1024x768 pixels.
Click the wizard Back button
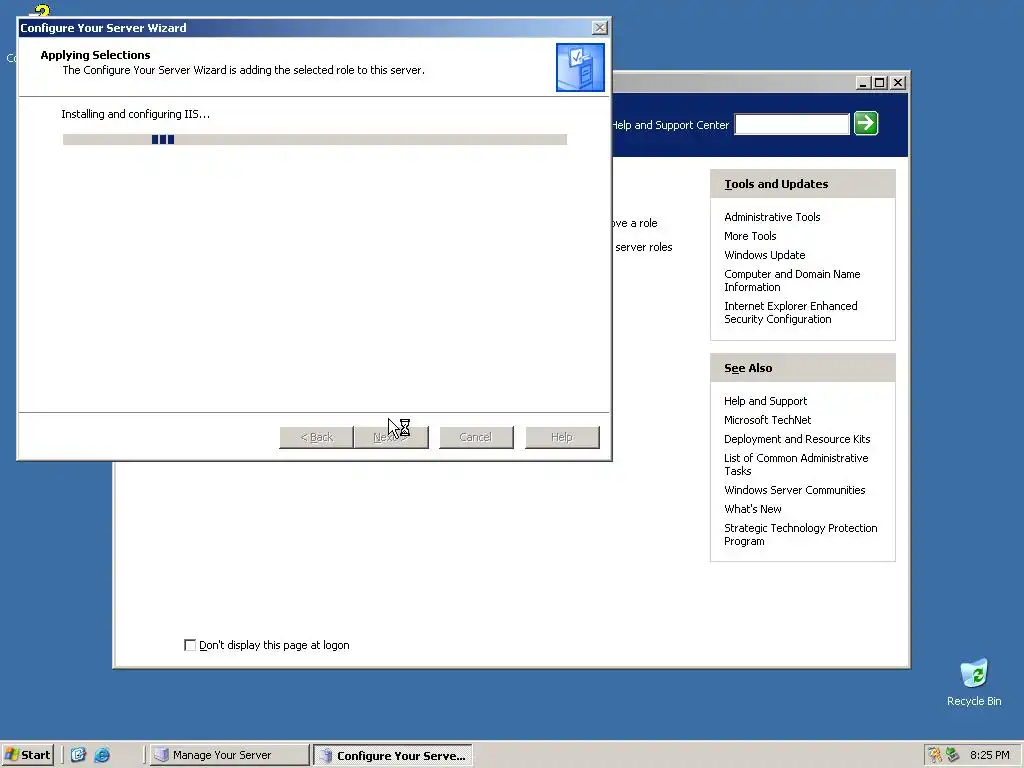(x=316, y=437)
